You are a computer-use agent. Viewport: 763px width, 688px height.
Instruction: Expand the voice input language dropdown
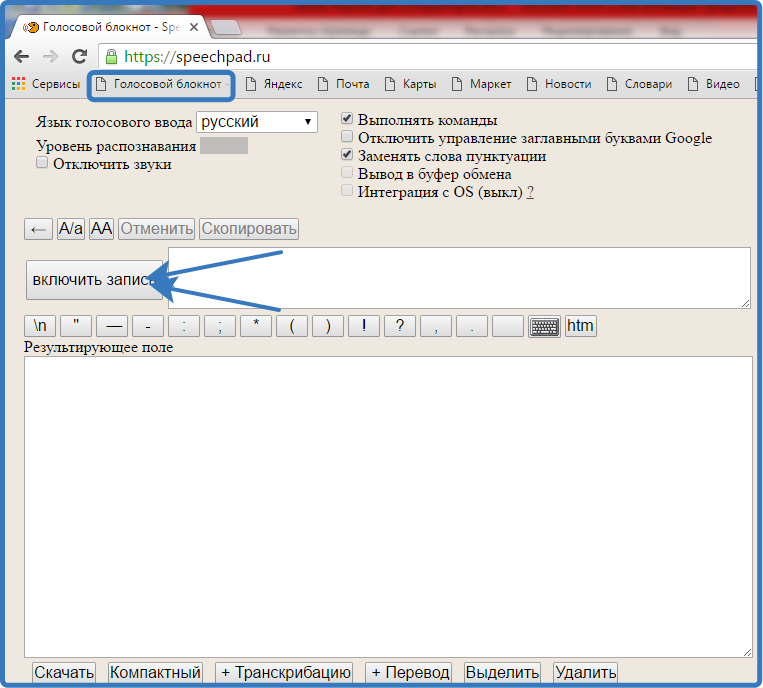click(x=257, y=122)
